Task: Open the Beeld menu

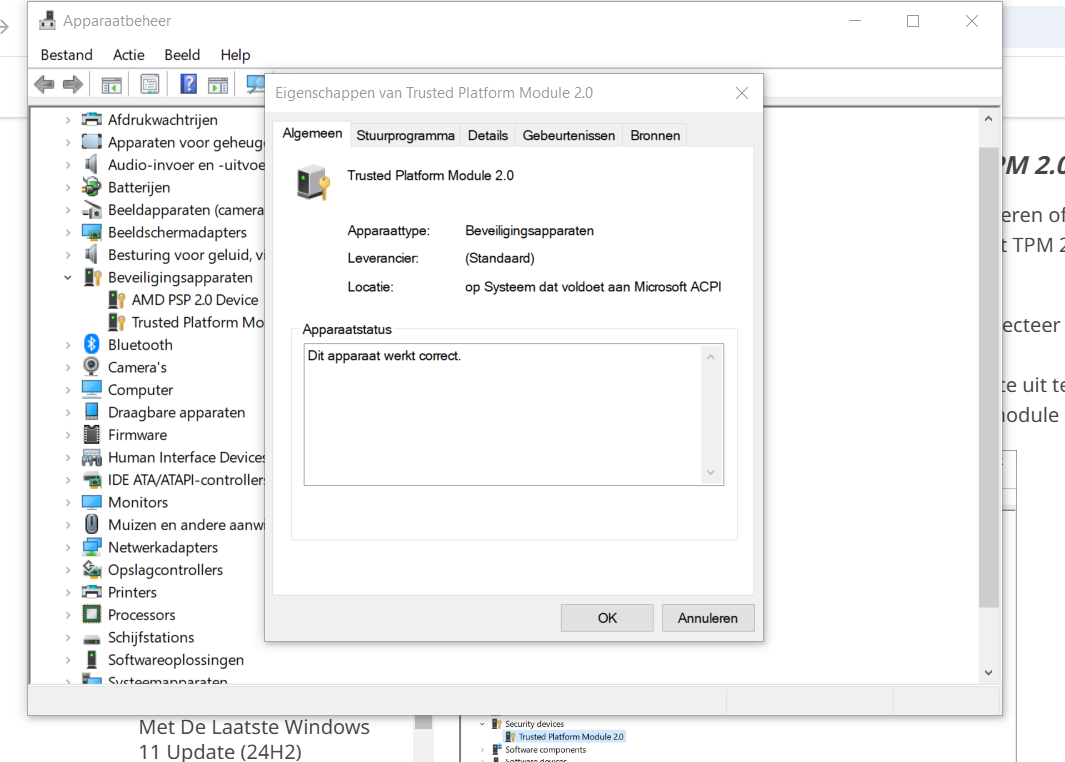Action: click(x=182, y=55)
